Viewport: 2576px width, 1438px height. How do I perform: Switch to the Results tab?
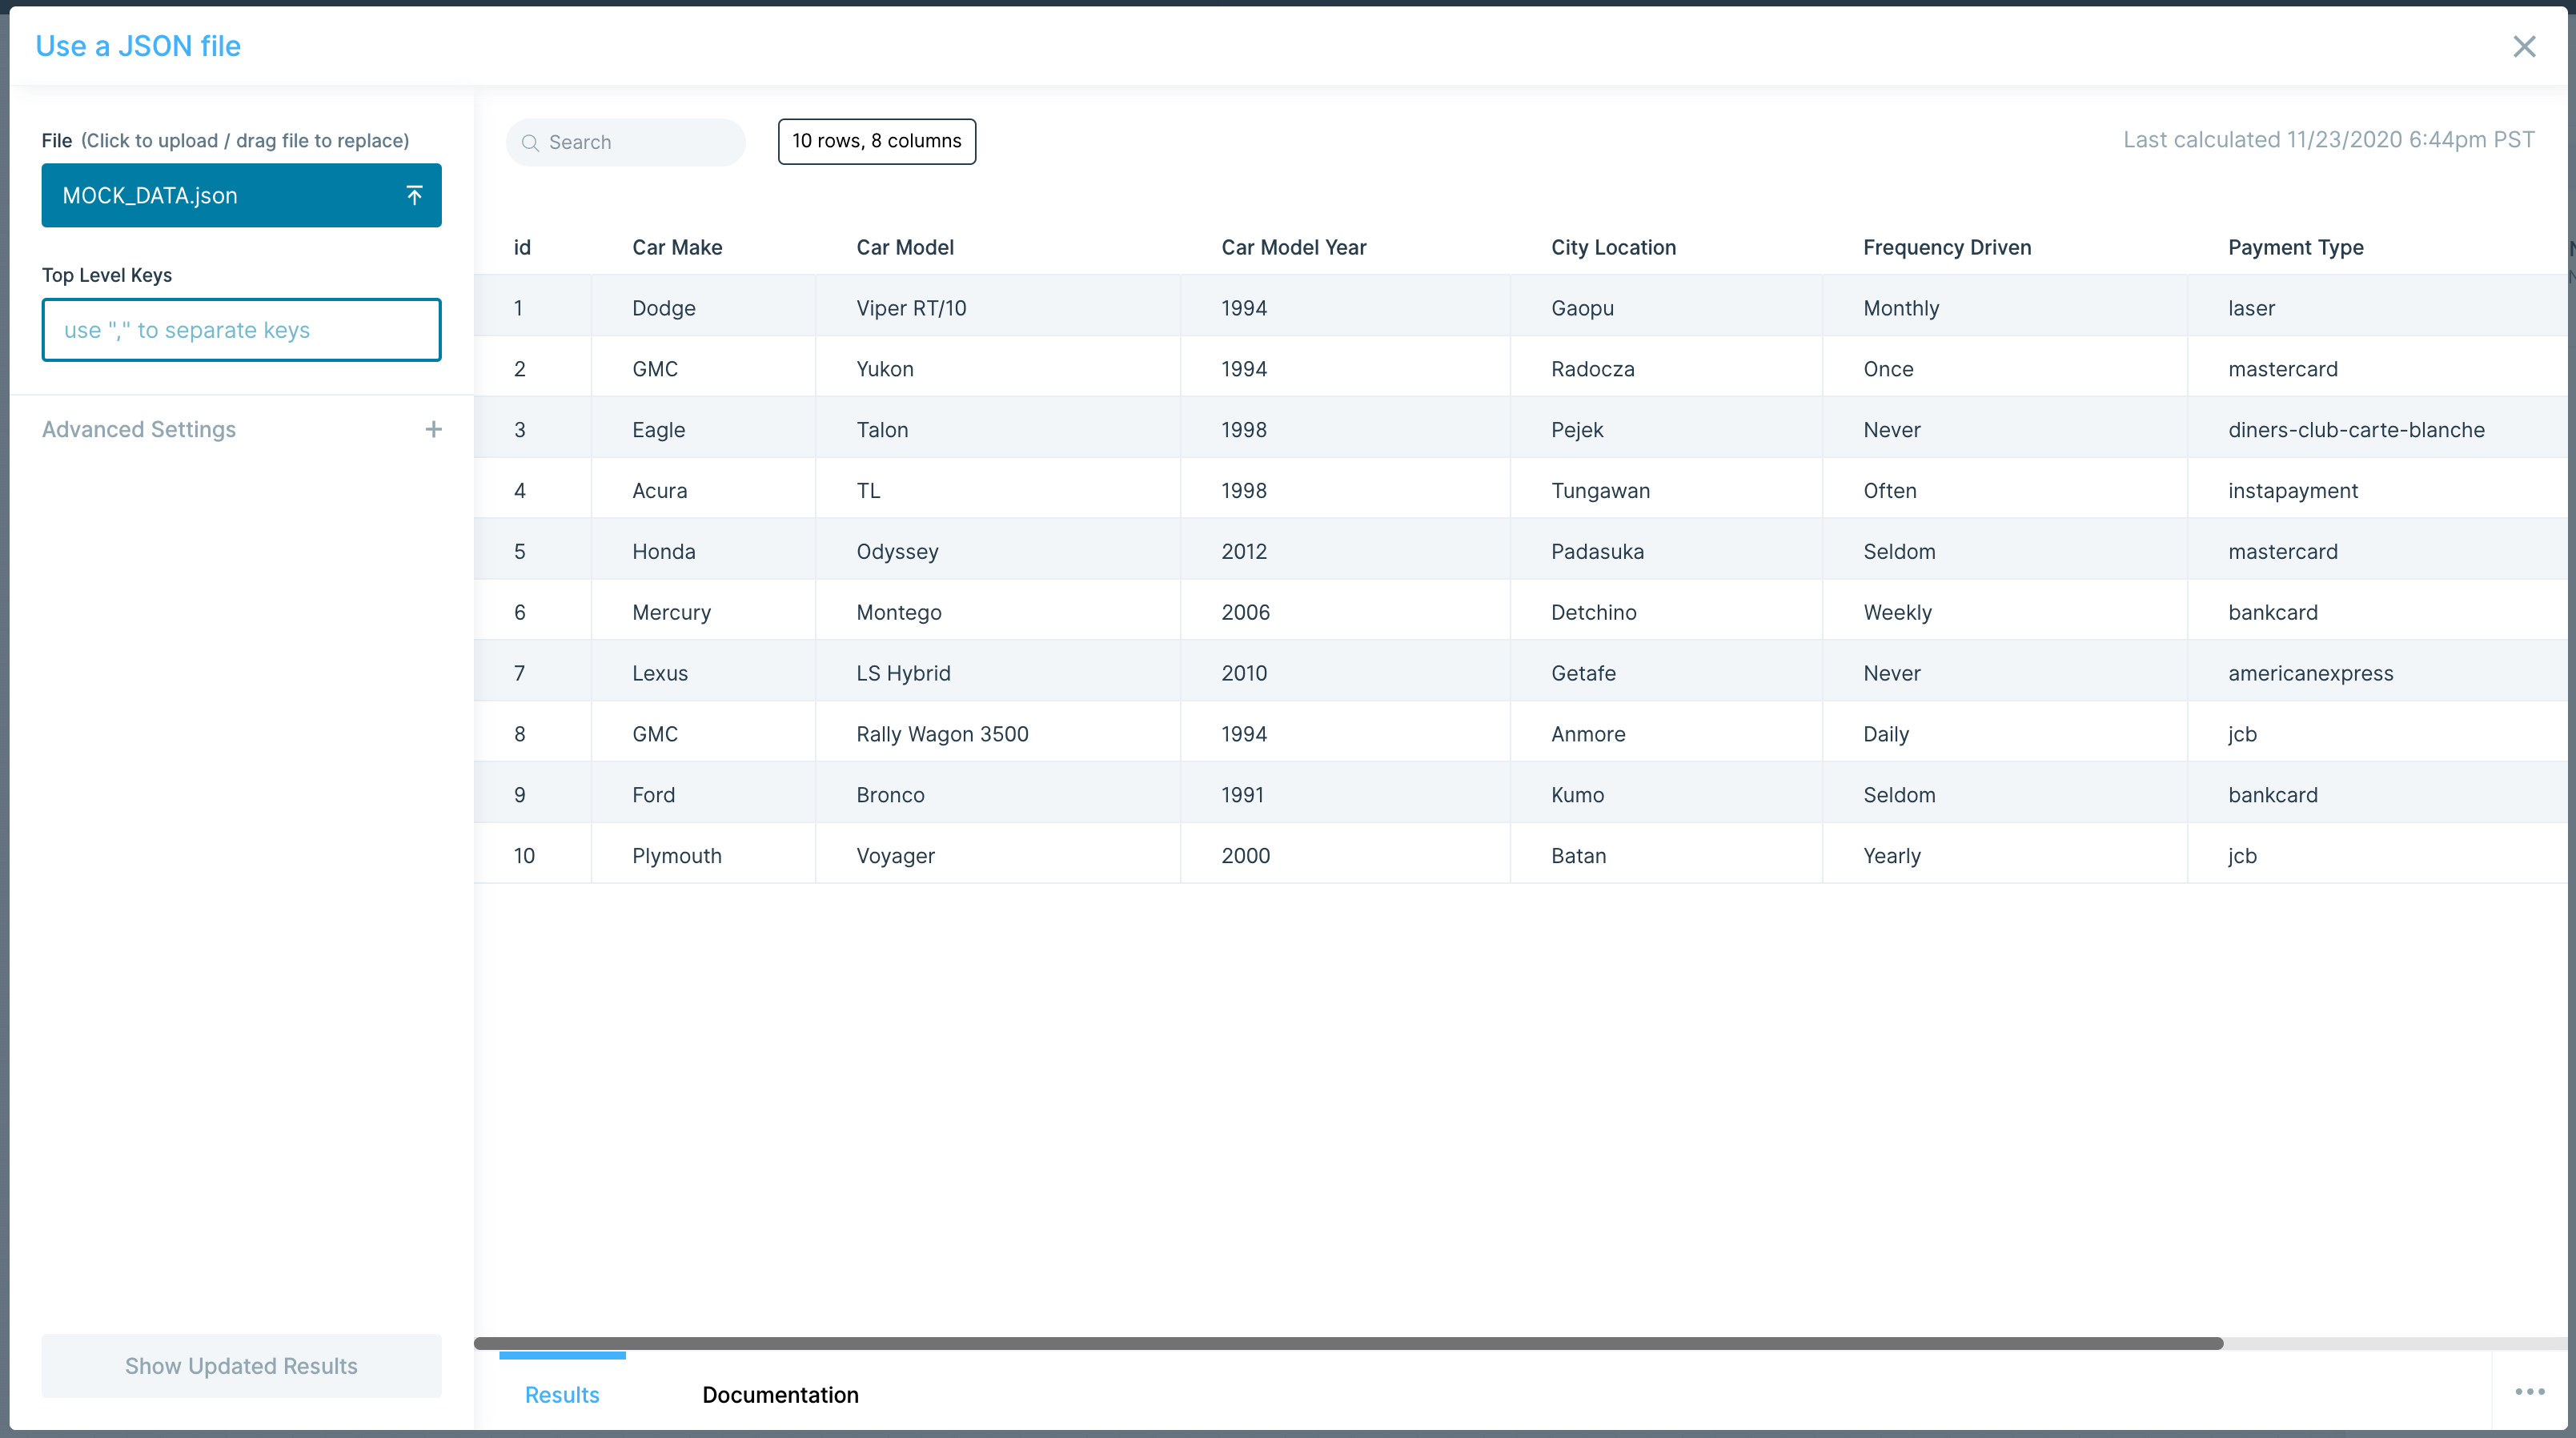coord(562,1394)
